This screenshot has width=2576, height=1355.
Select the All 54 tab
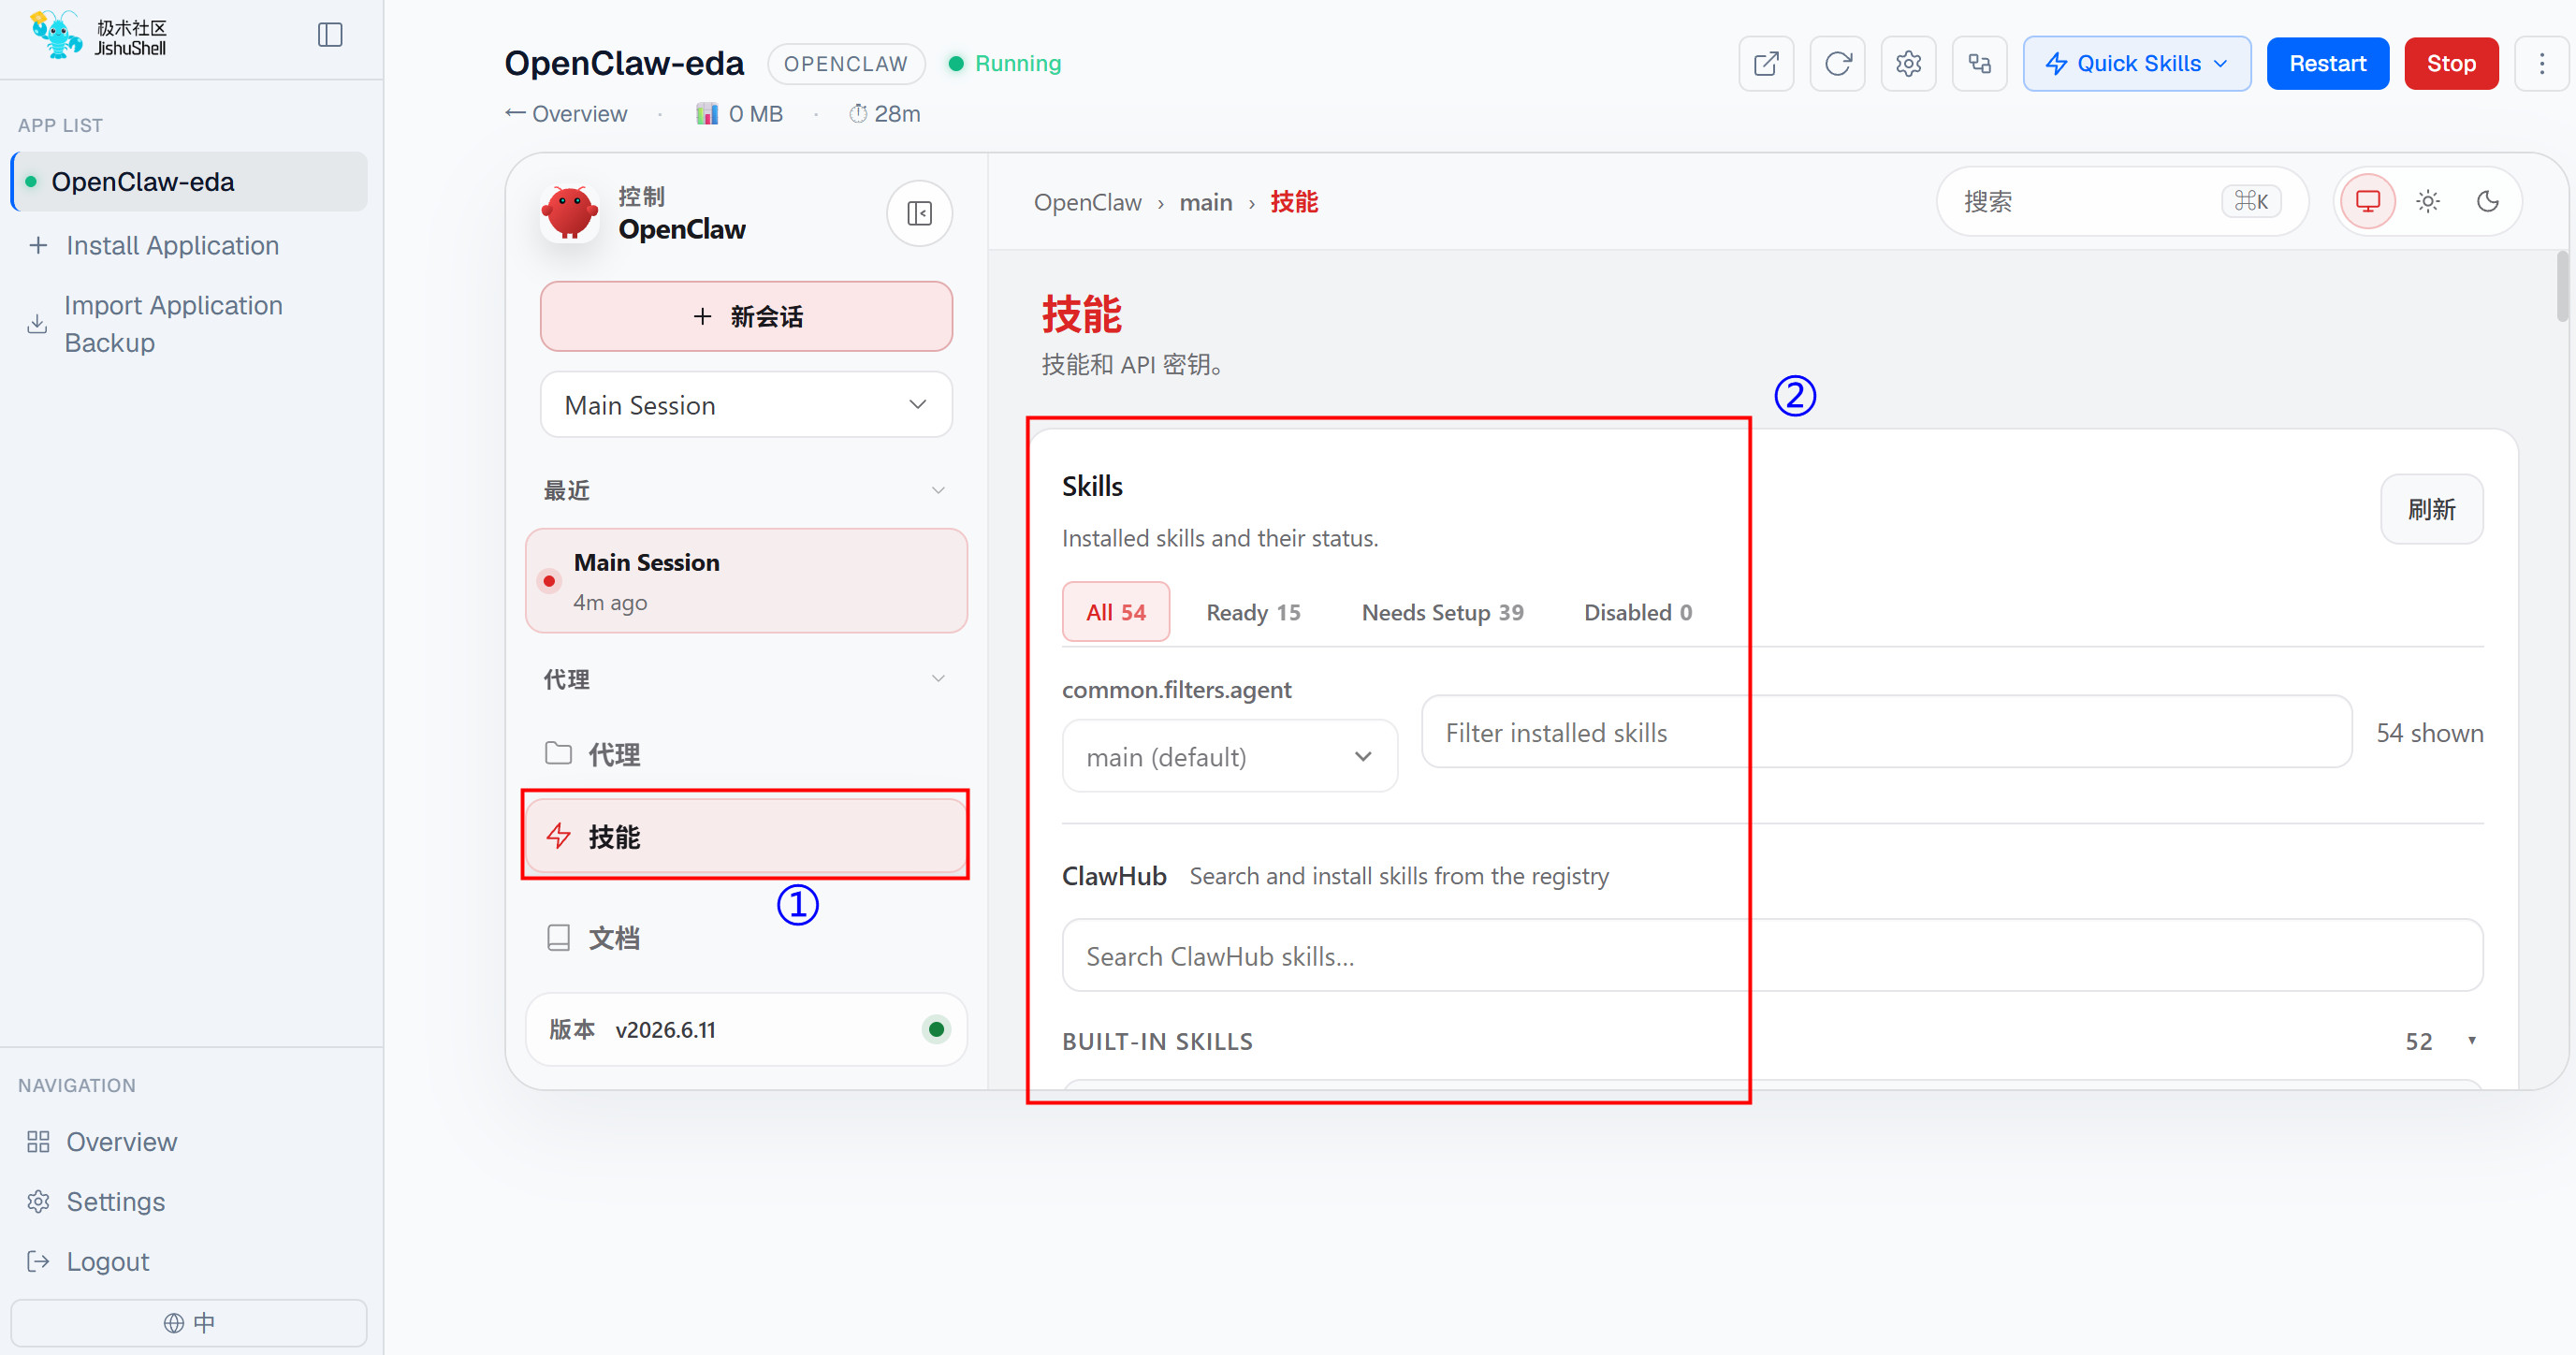[1115, 612]
